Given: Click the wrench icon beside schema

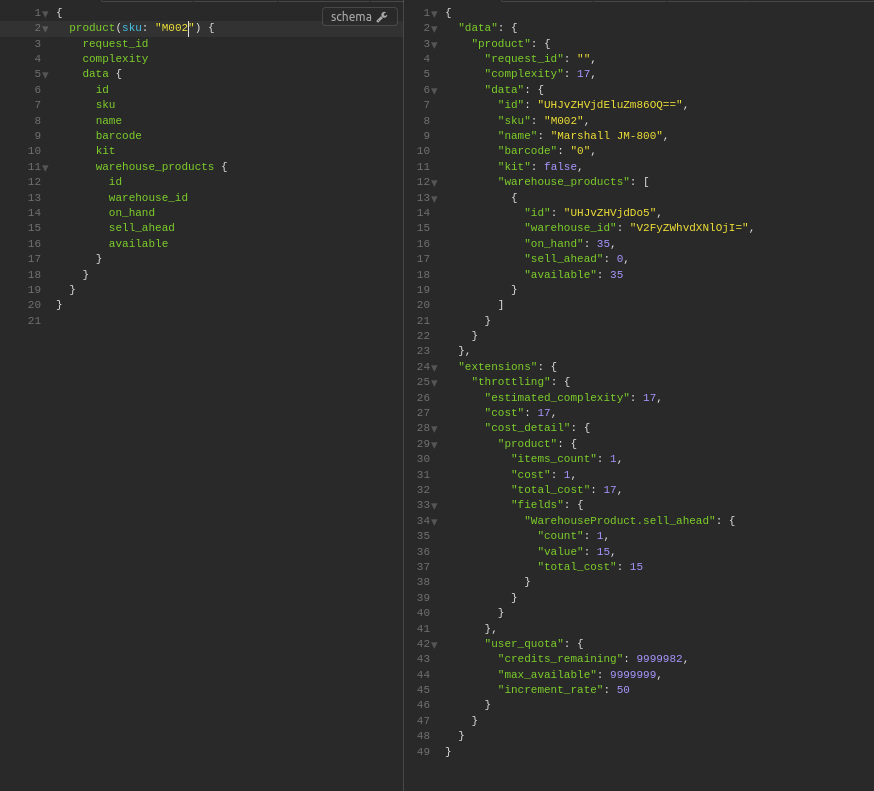Looking at the screenshot, I should coord(382,17).
